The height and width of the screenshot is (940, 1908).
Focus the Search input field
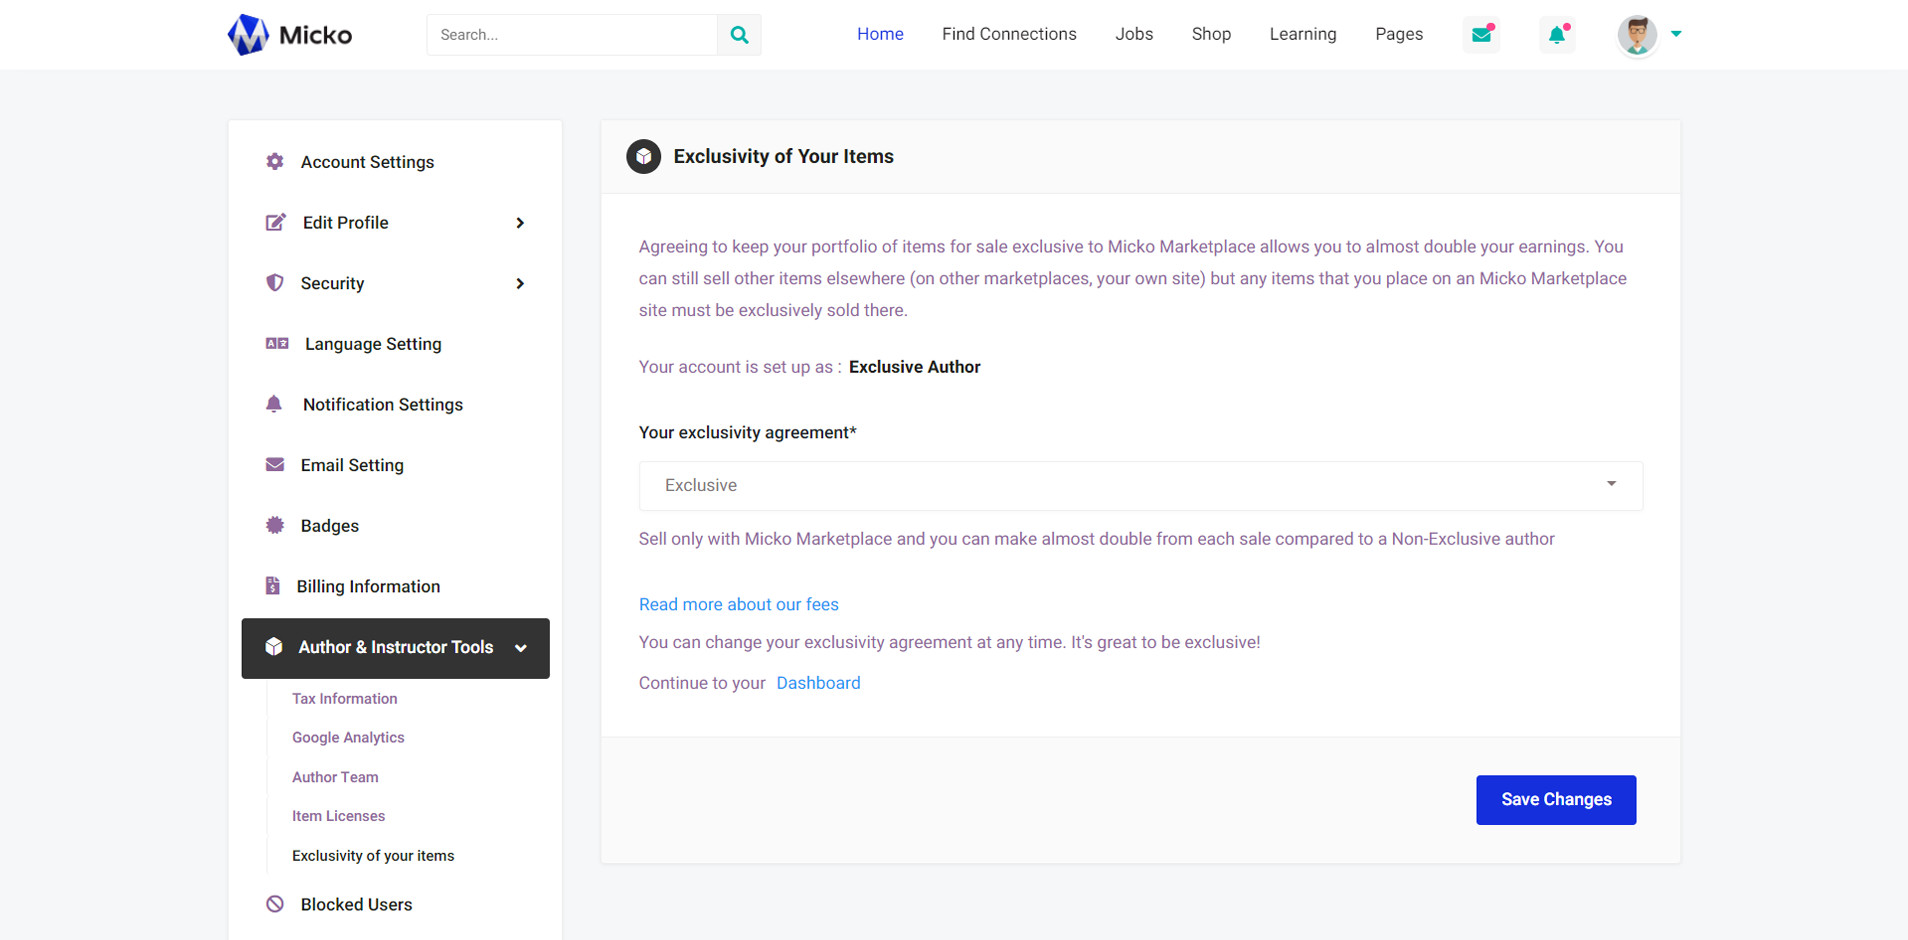click(572, 35)
